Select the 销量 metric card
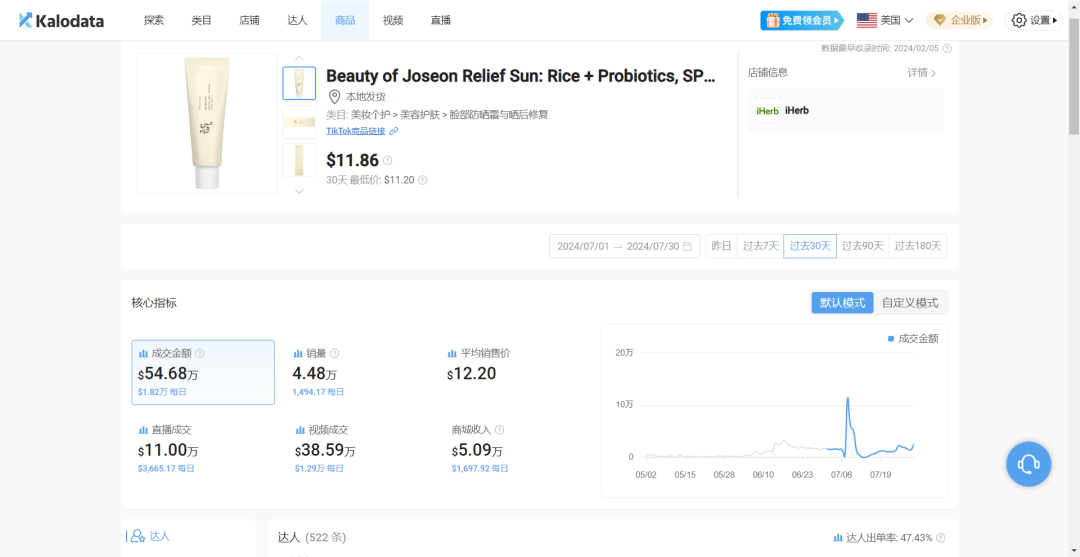 (358, 372)
